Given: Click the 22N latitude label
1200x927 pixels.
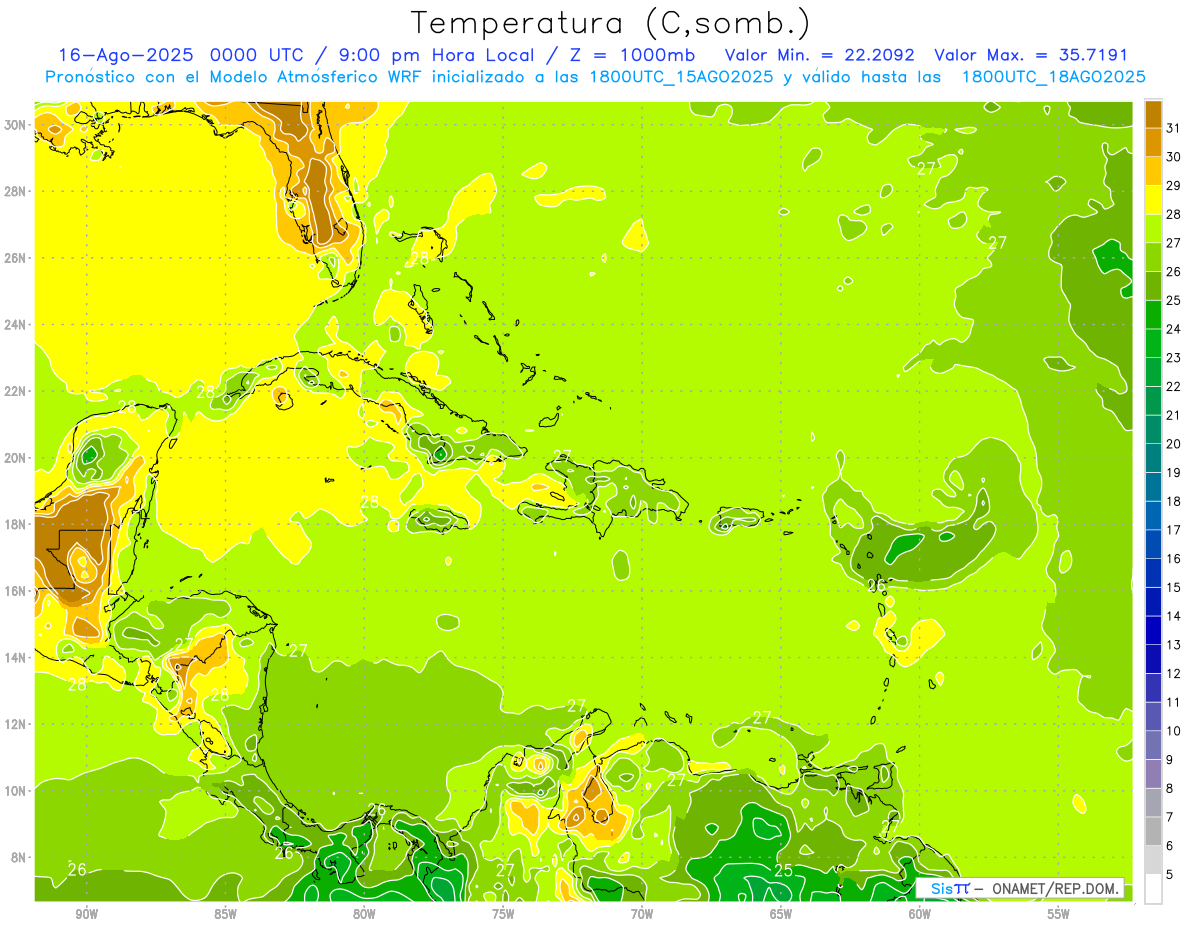Looking at the screenshot, I should click(x=16, y=391).
